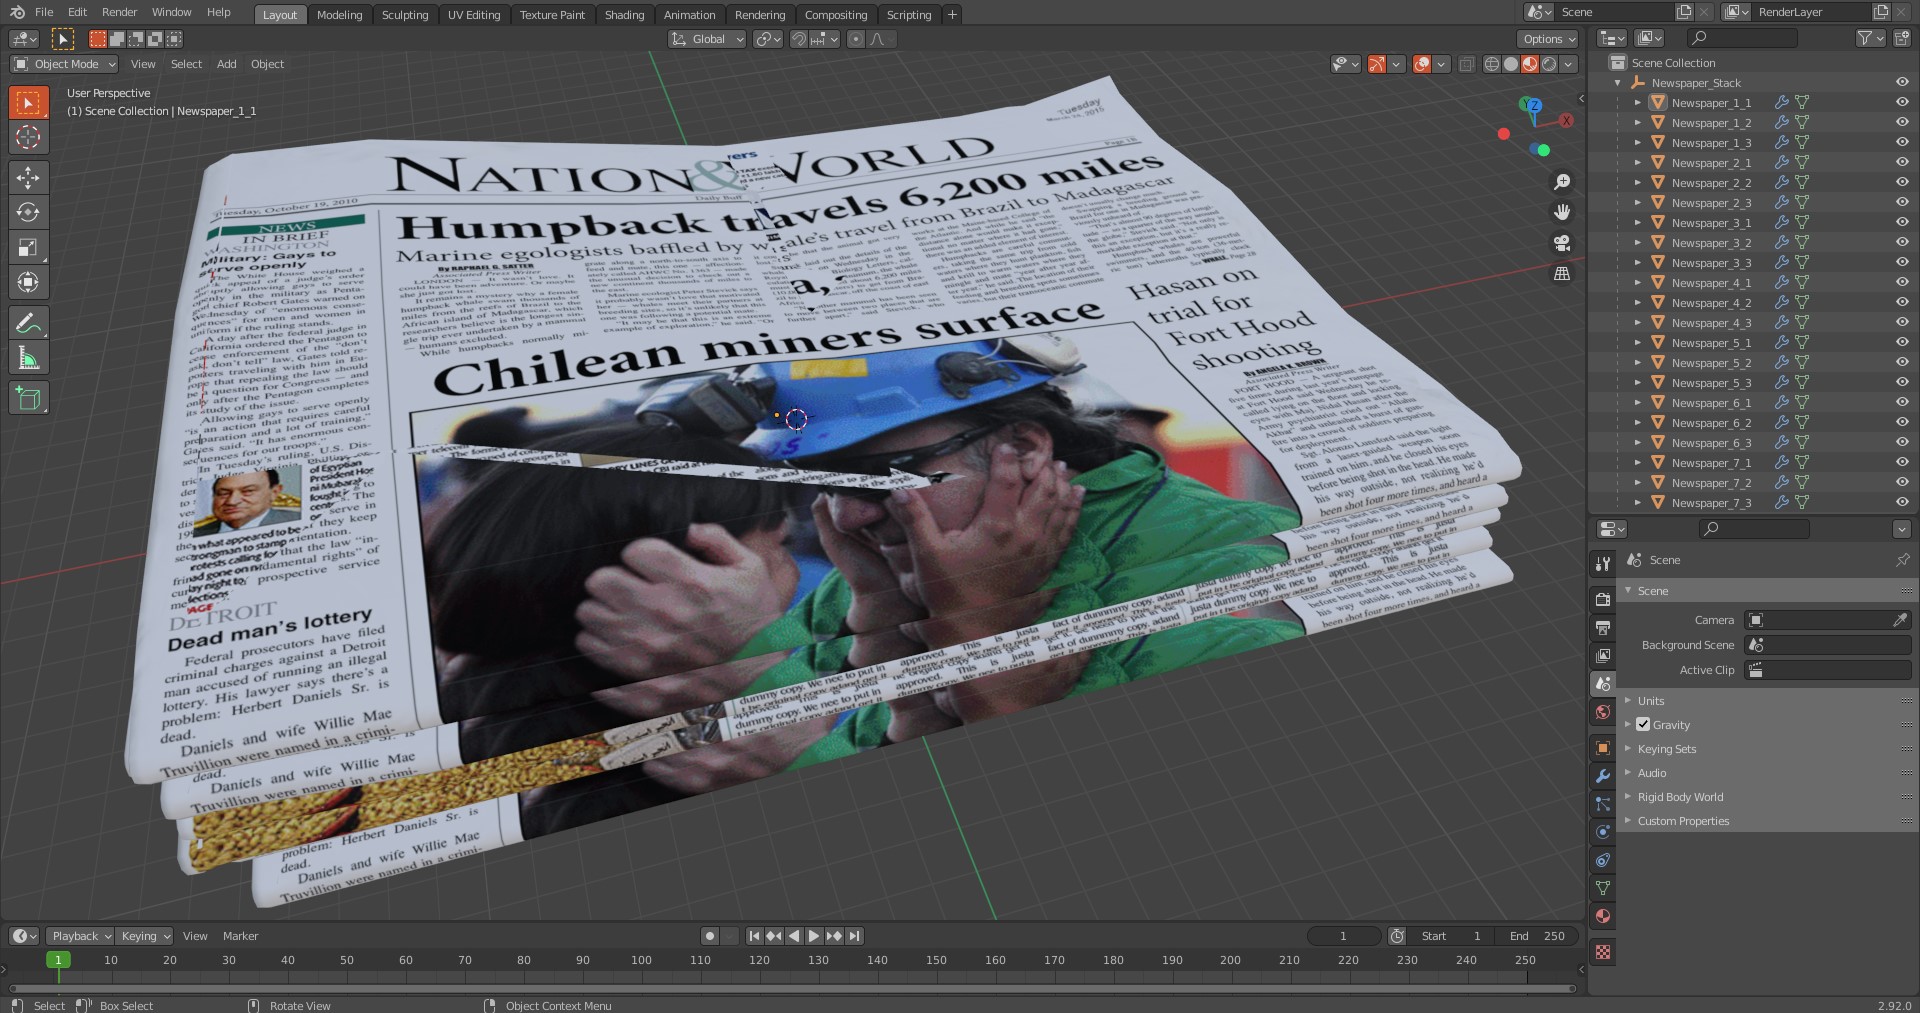
Task: Open Global transform orientation dropdown
Action: (x=707, y=39)
